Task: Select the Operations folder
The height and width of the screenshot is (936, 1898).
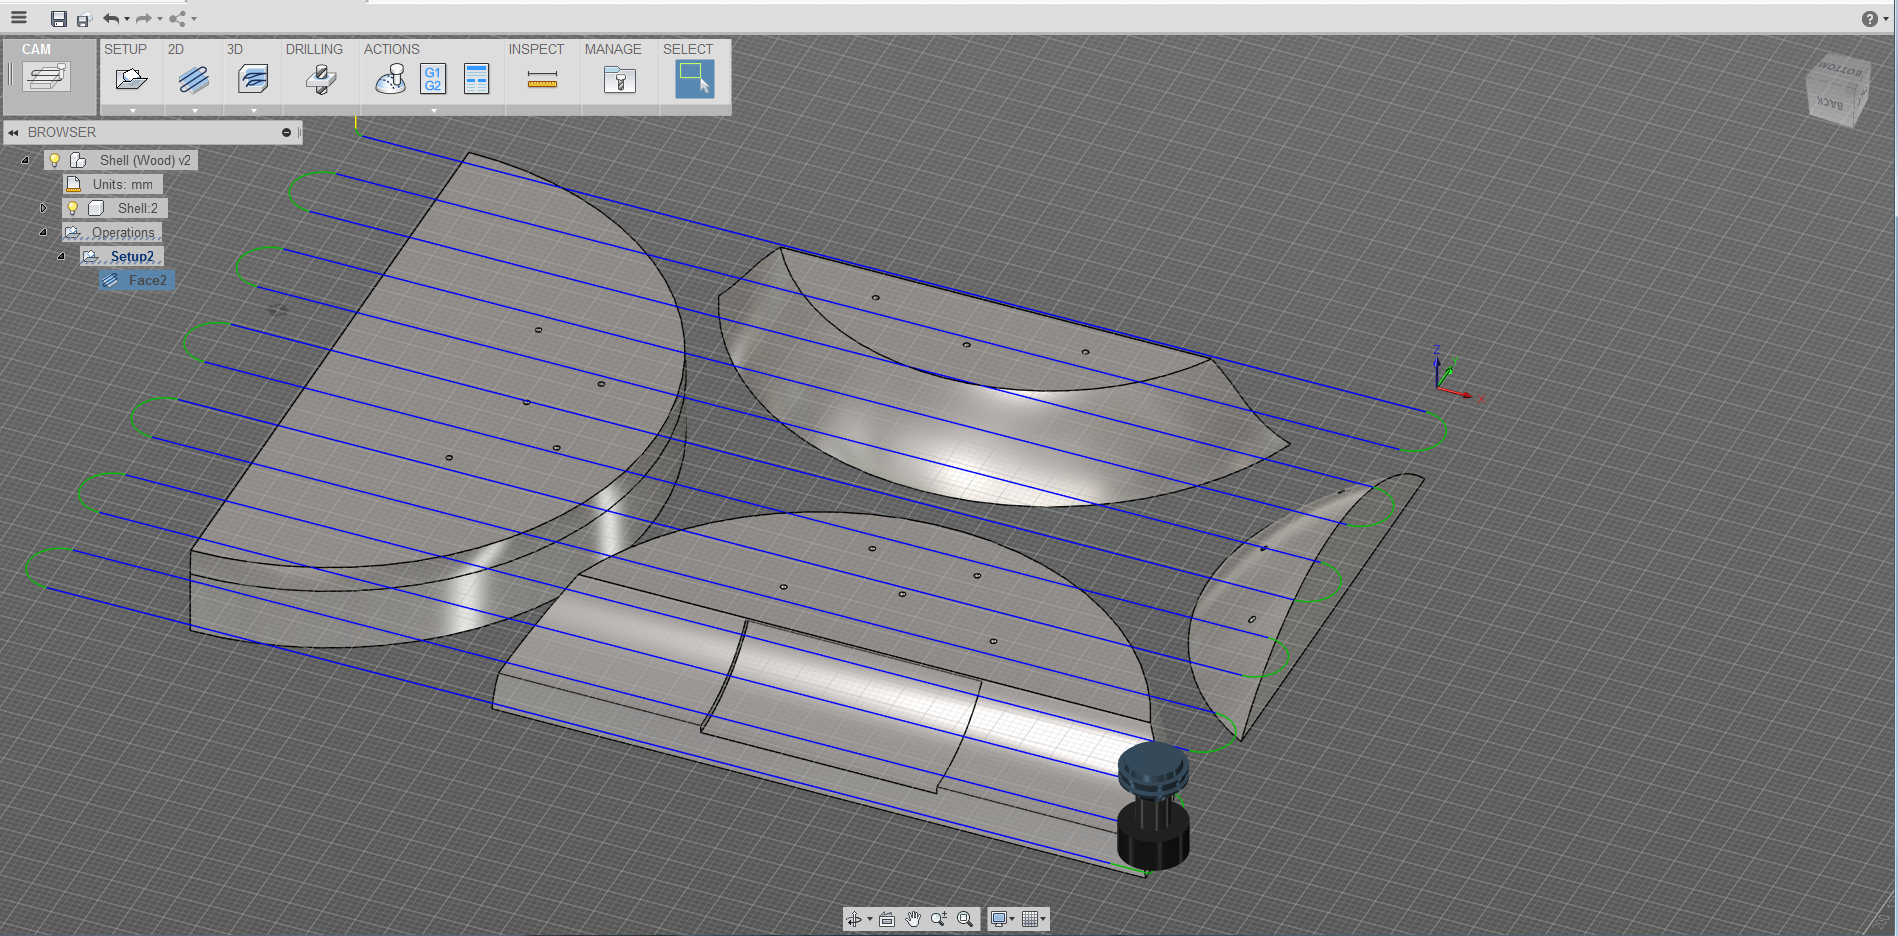Action: [x=123, y=232]
